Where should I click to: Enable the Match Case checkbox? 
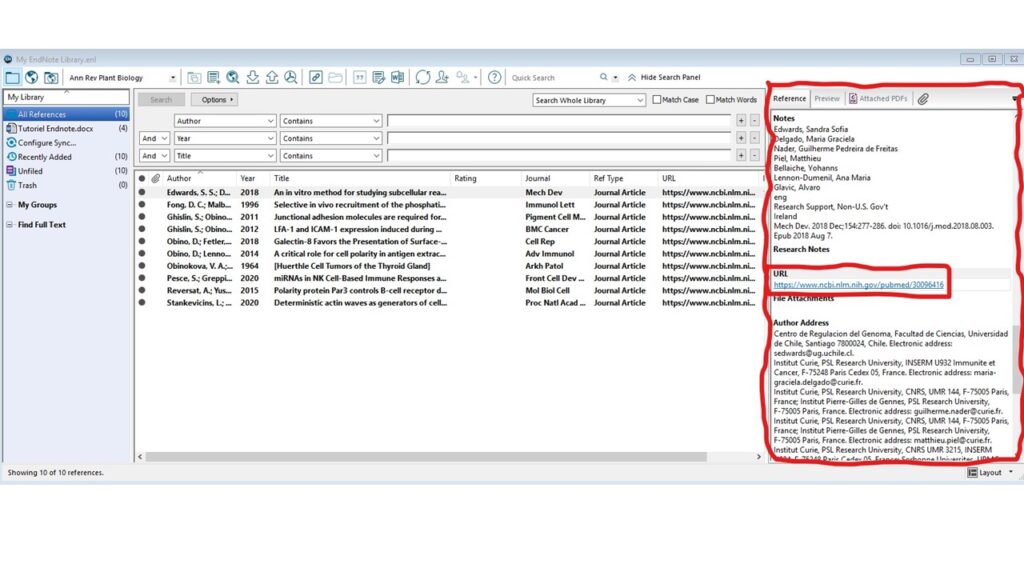(x=657, y=100)
